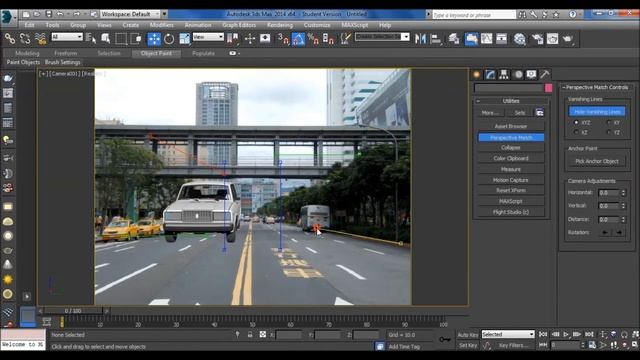Open the selection filter All dropdown
The image size is (640, 360).
[67, 37]
